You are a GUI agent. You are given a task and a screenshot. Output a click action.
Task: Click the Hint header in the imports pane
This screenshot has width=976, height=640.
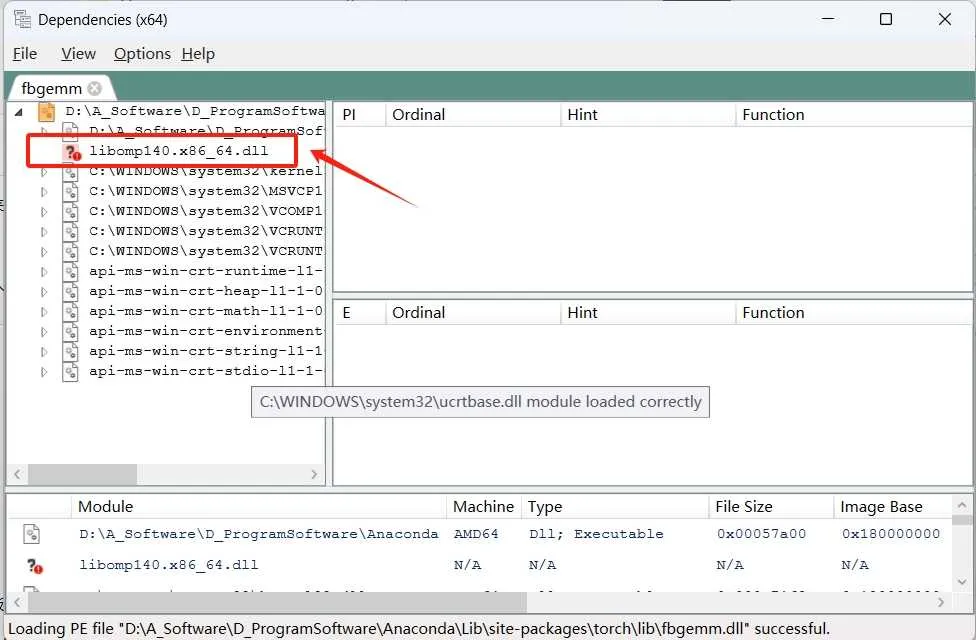click(x=648, y=115)
